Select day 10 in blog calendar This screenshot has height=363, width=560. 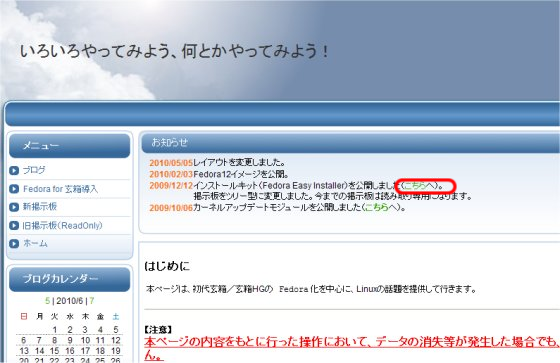point(85,340)
